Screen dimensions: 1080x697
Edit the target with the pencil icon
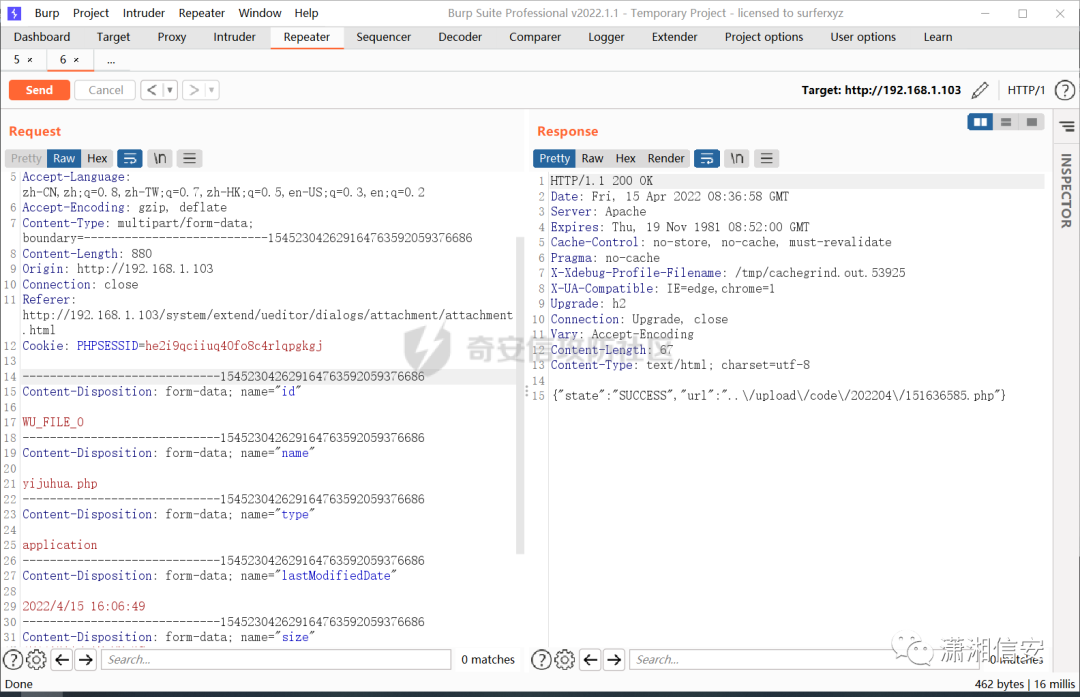click(979, 90)
